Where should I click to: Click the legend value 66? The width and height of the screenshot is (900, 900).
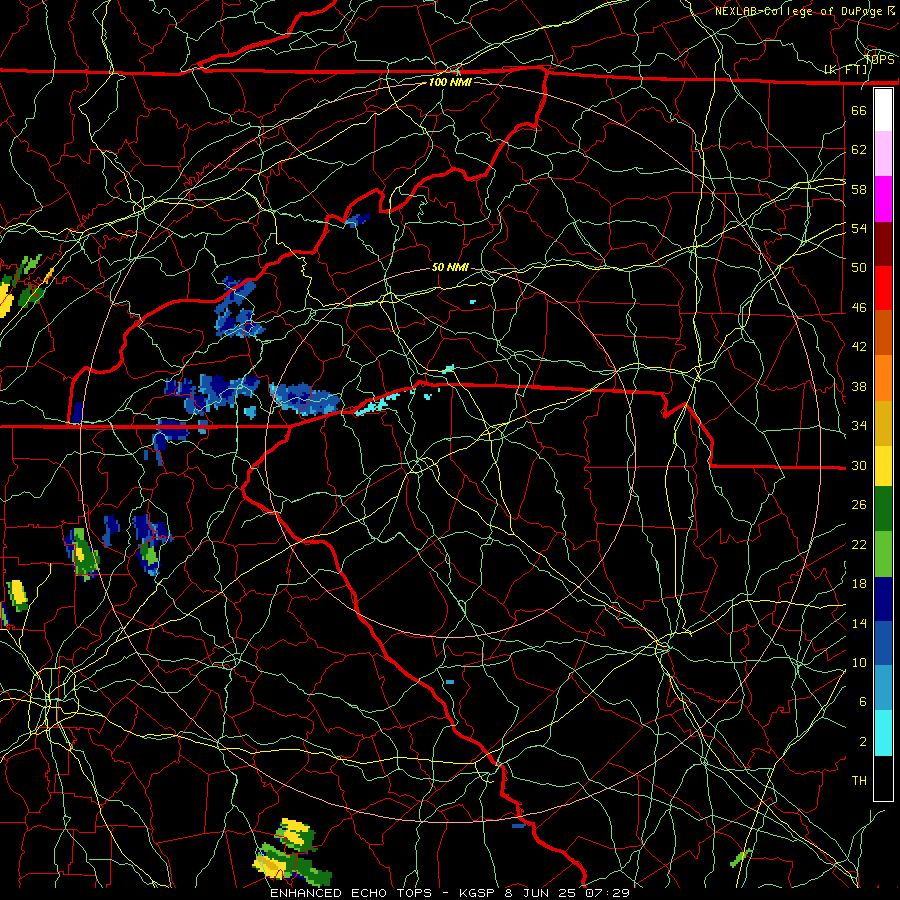(859, 111)
